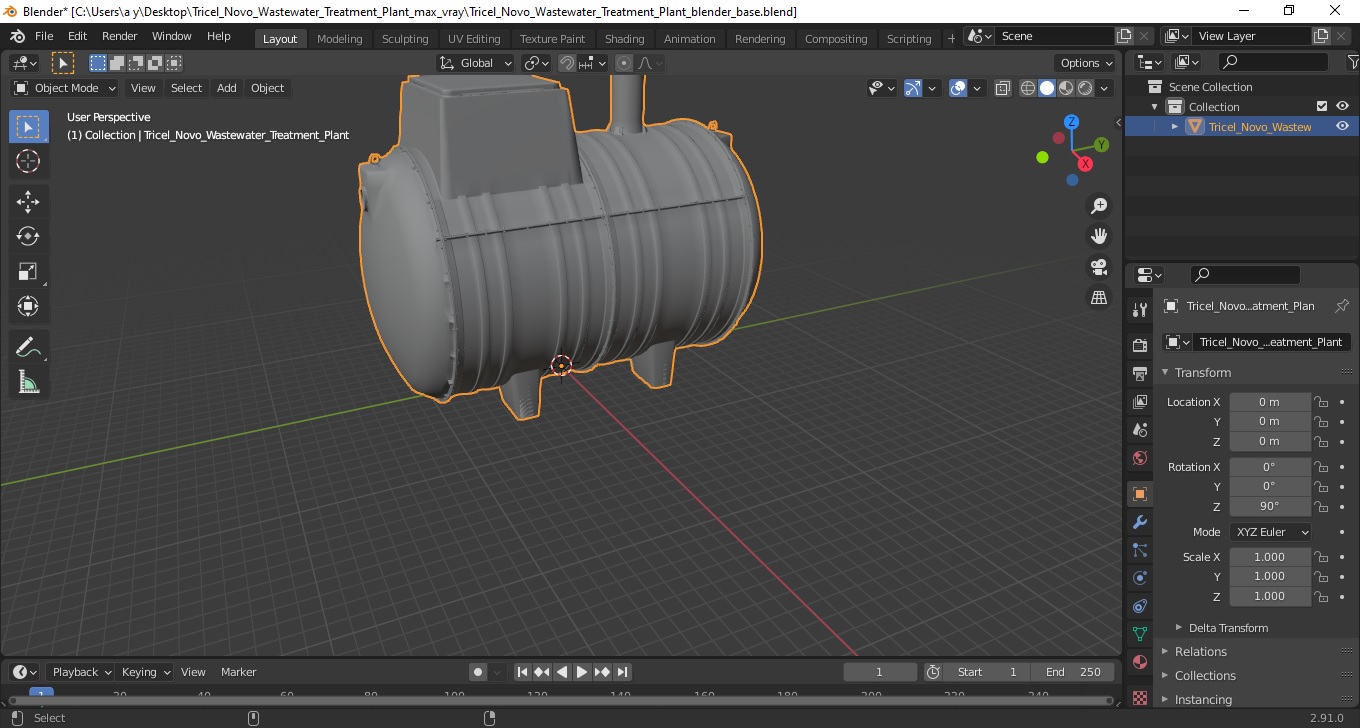1360x728 pixels.
Task: Switch to the Modeling workspace tab
Action: (x=339, y=39)
